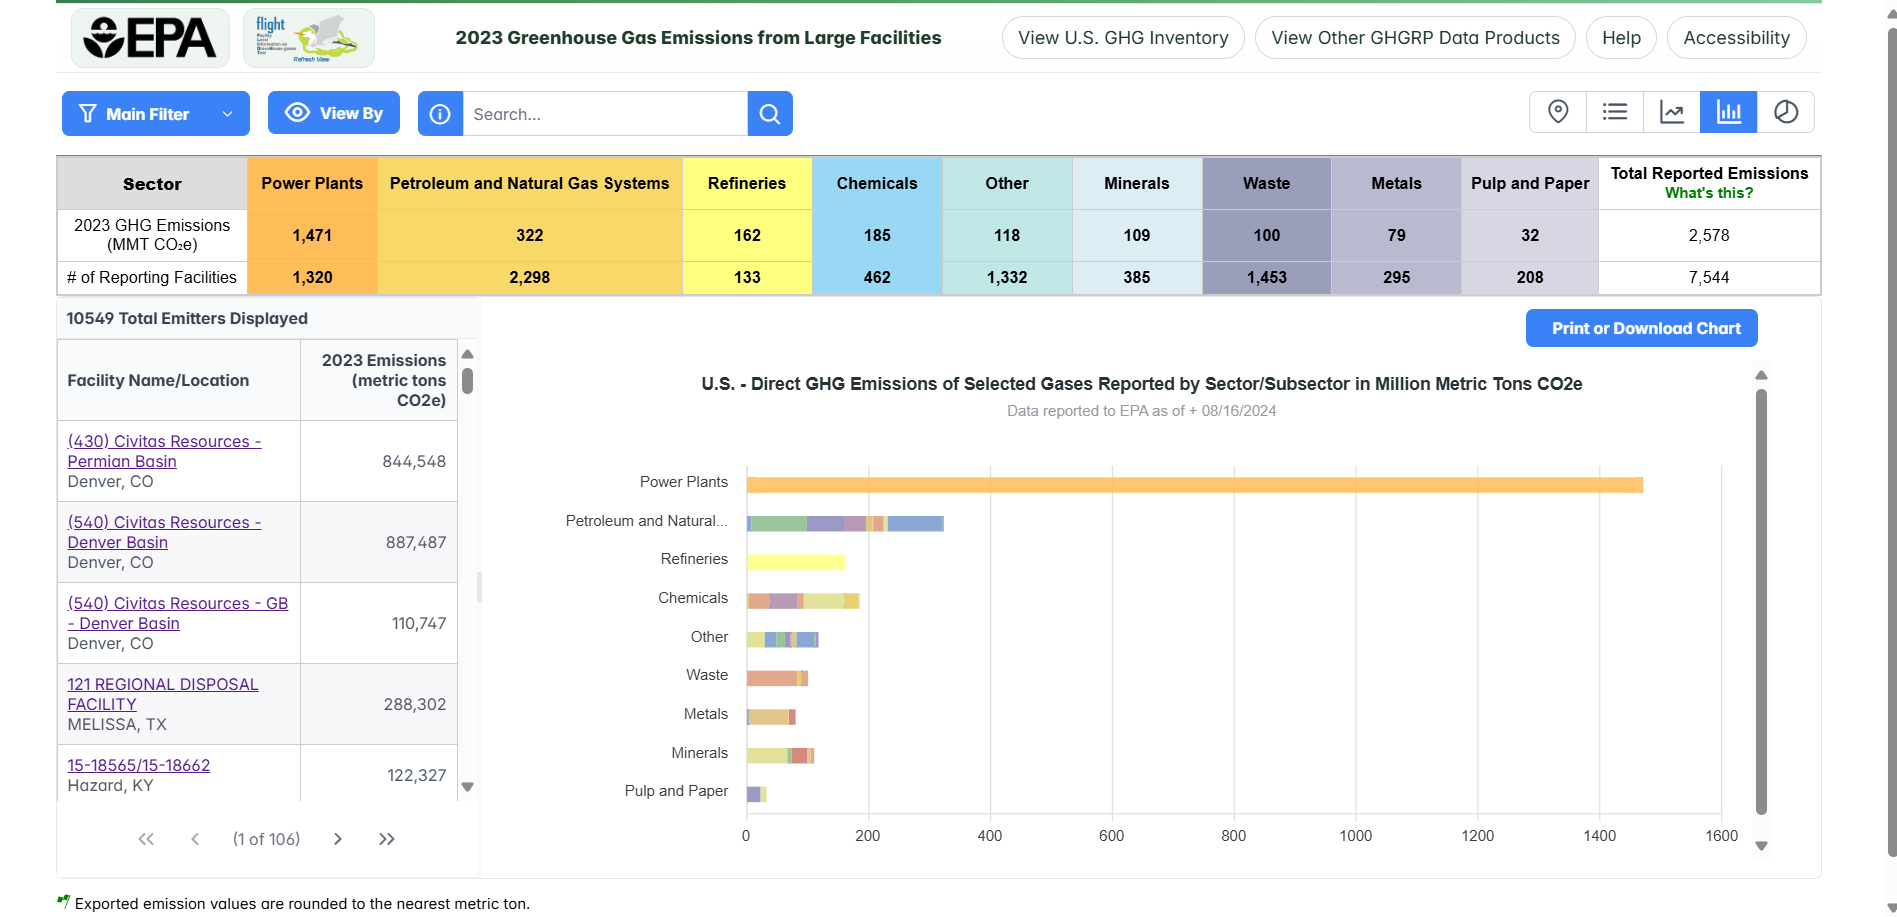The image size is (1897, 917).
Task: Select the Accessibility menu item
Action: pos(1736,37)
